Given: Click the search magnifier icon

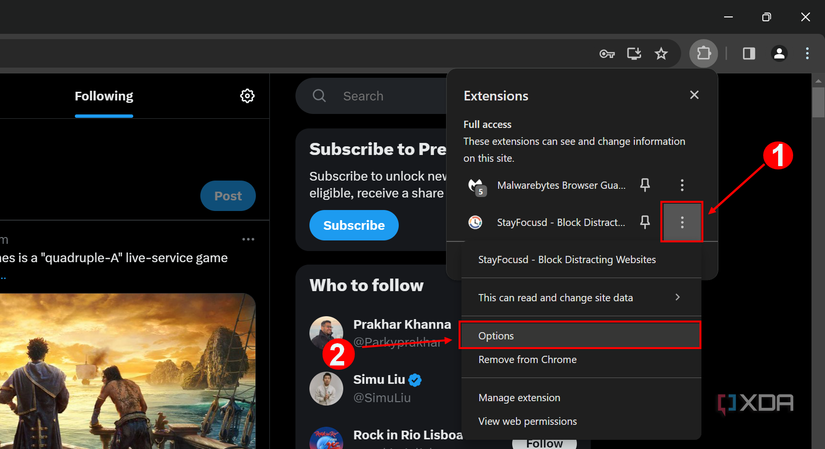Looking at the screenshot, I should [x=319, y=96].
